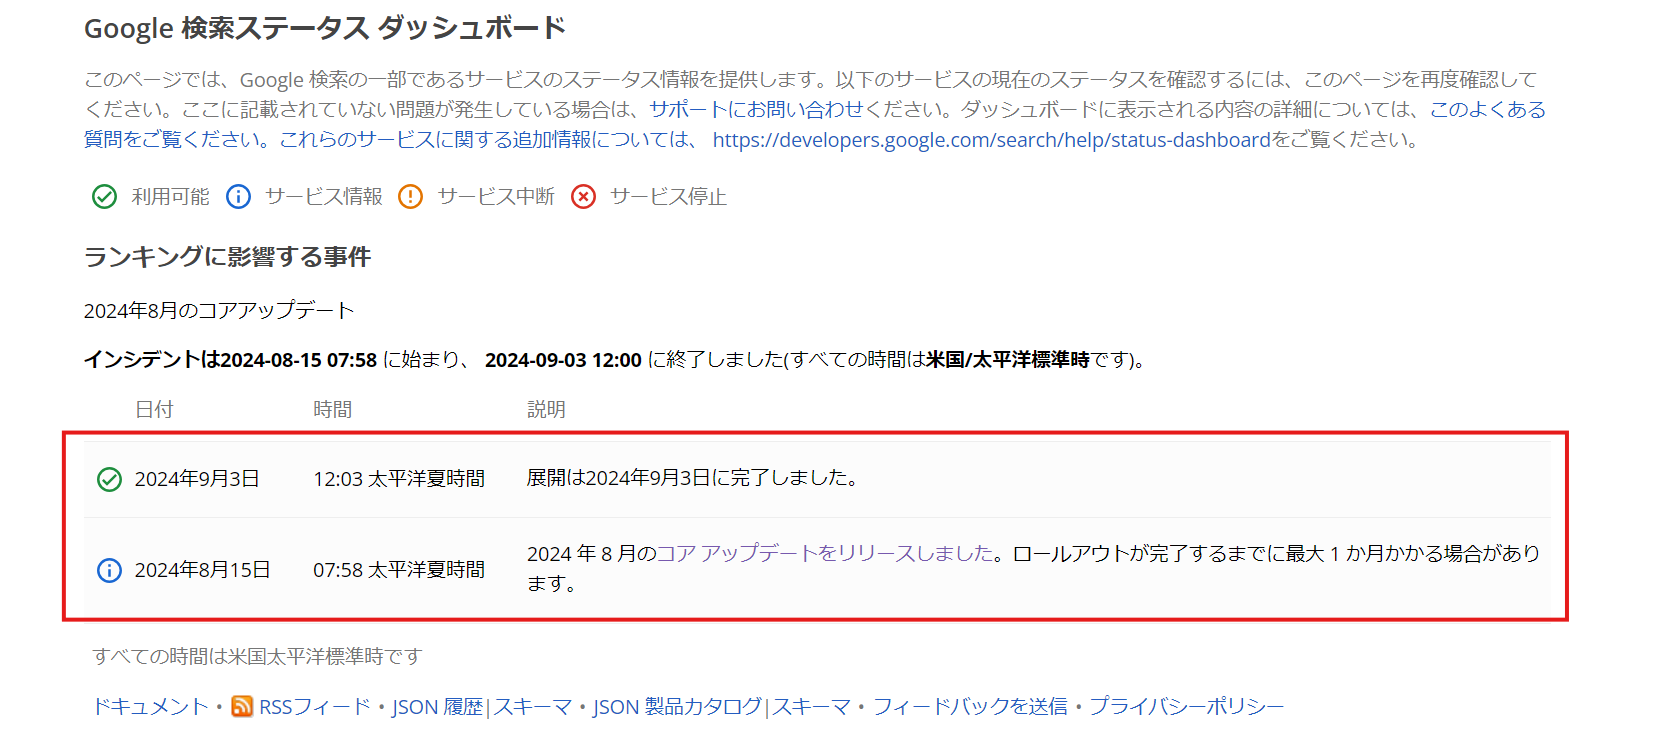Click the サービス中断 legend label
1661x755 pixels.
point(496,197)
